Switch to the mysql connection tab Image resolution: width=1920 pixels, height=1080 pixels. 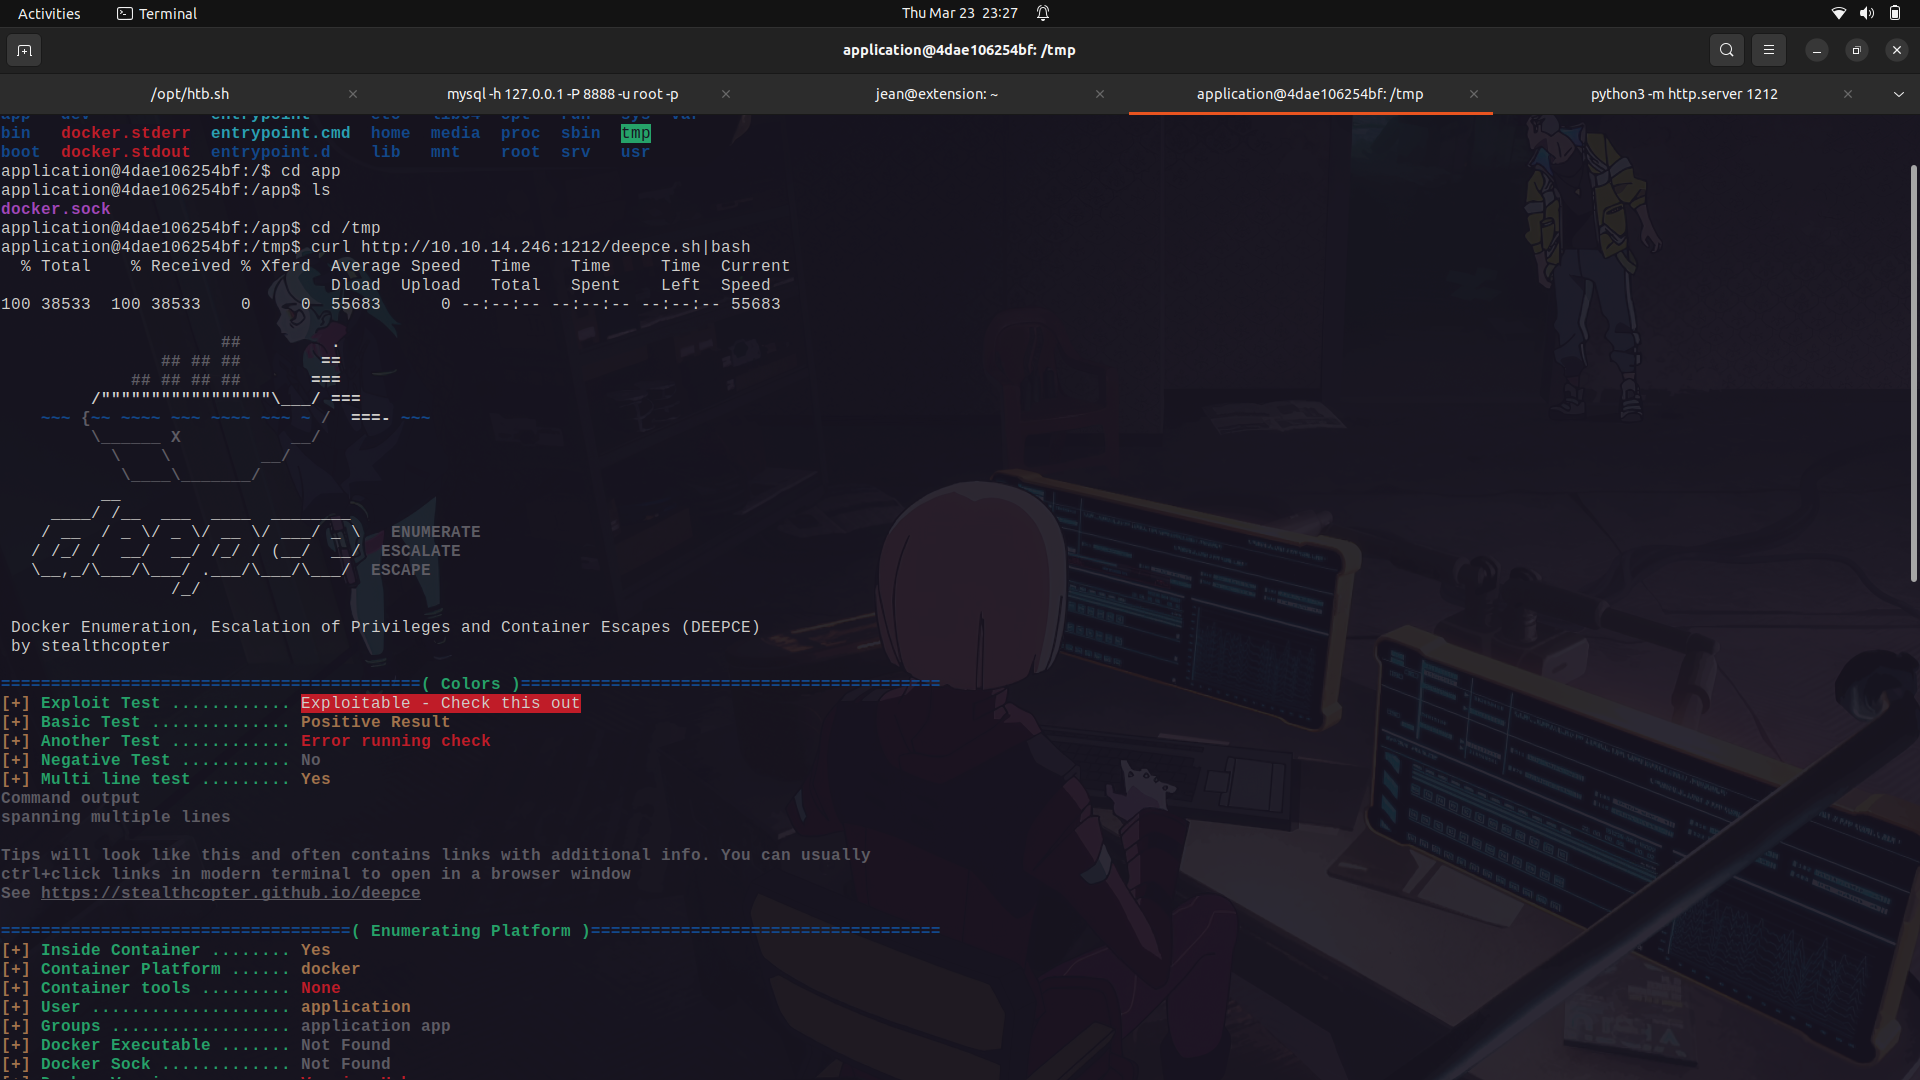(562, 94)
